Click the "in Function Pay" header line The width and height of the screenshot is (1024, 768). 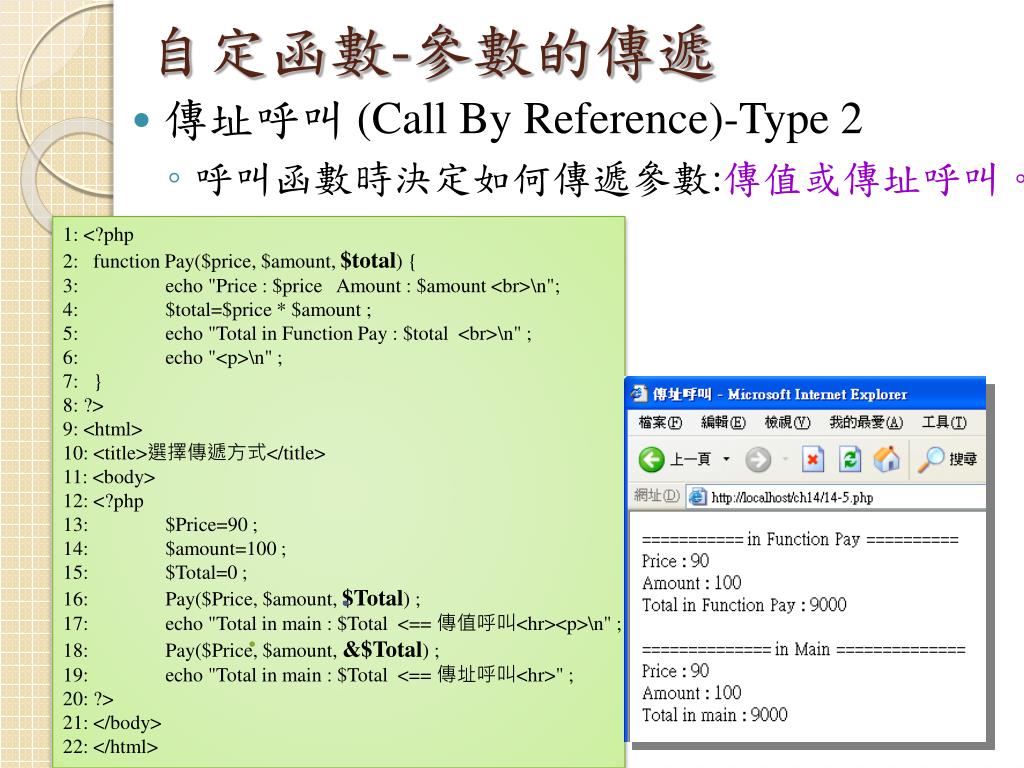pos(800,539)
